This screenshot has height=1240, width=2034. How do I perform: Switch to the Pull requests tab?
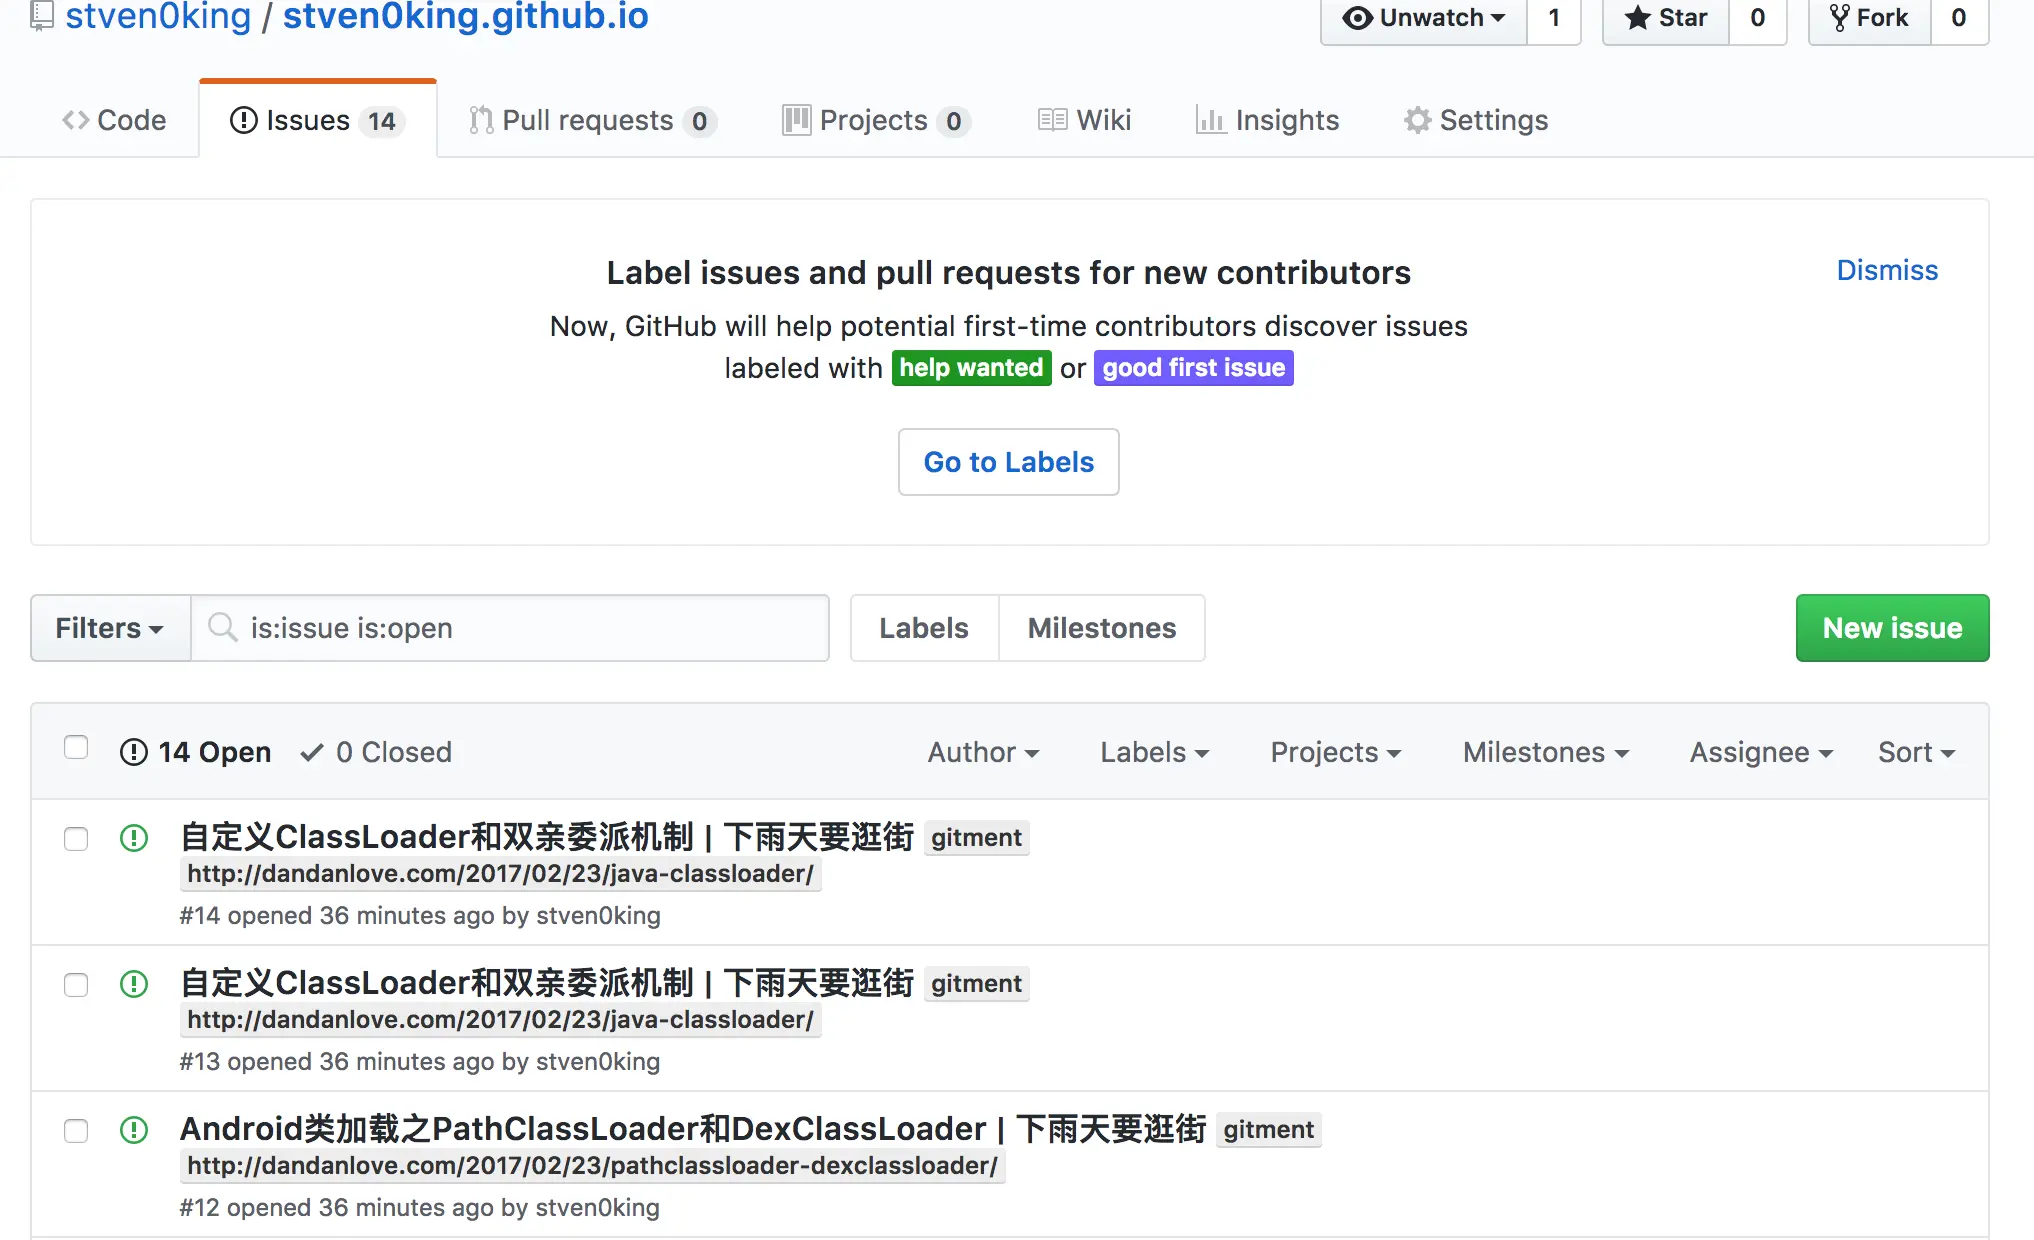(x=592, y=121)
